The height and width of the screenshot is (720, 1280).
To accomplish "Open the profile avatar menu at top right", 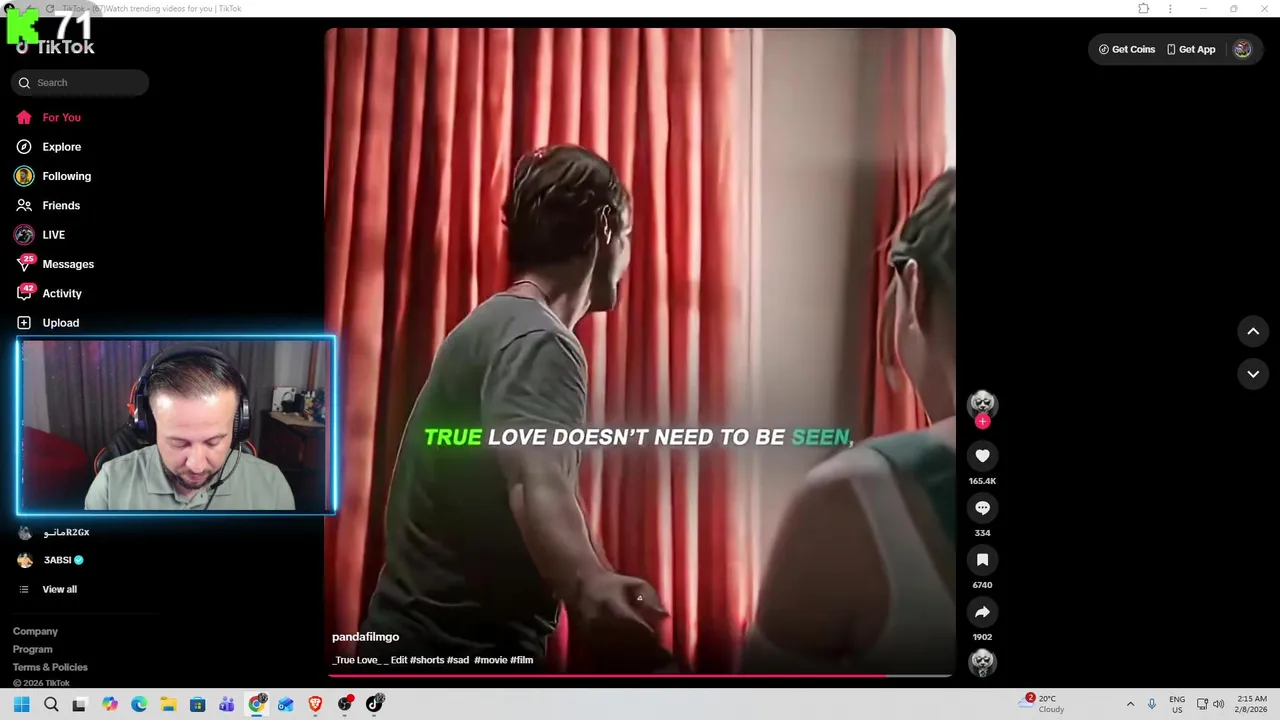I will click(x=1242, y=49).
